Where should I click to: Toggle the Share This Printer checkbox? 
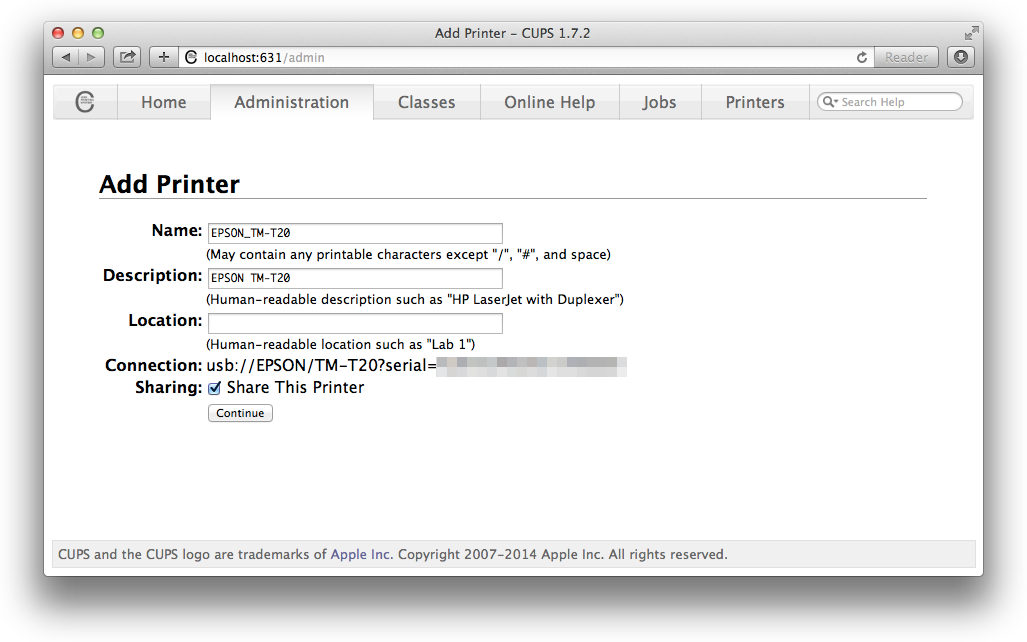(214, 388)
